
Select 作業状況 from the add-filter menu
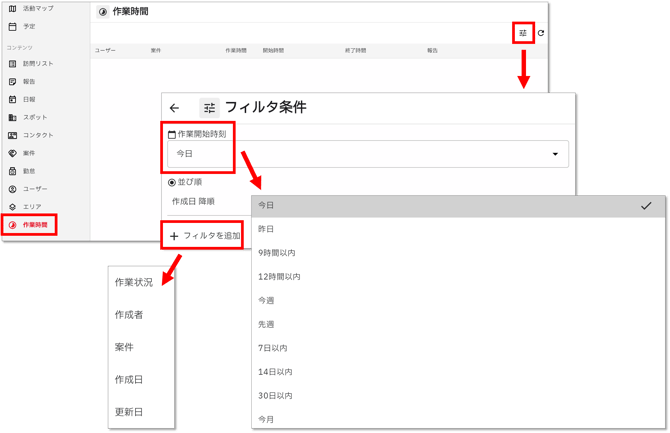pyautogui.click(x=134, y=283)
